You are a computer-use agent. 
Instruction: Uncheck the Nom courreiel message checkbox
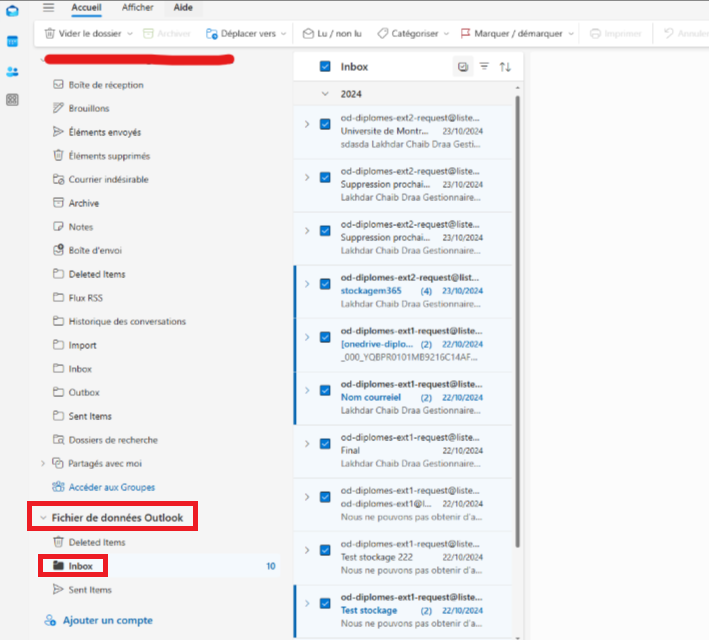[325, 391]
